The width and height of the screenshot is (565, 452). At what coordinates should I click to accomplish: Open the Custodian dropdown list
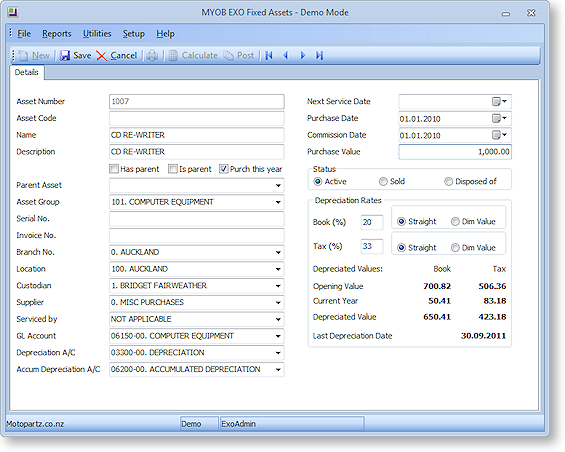278,286
